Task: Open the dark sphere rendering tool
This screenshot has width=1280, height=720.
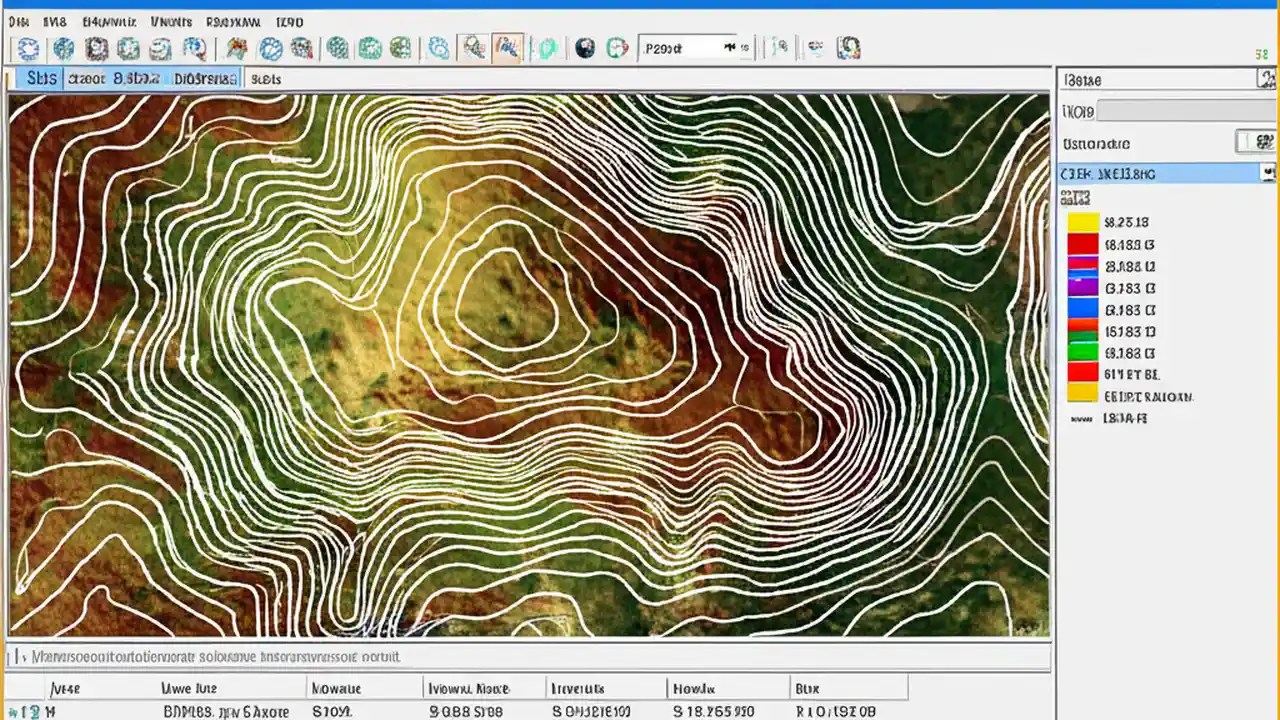Action: click(x=585, y=47)
